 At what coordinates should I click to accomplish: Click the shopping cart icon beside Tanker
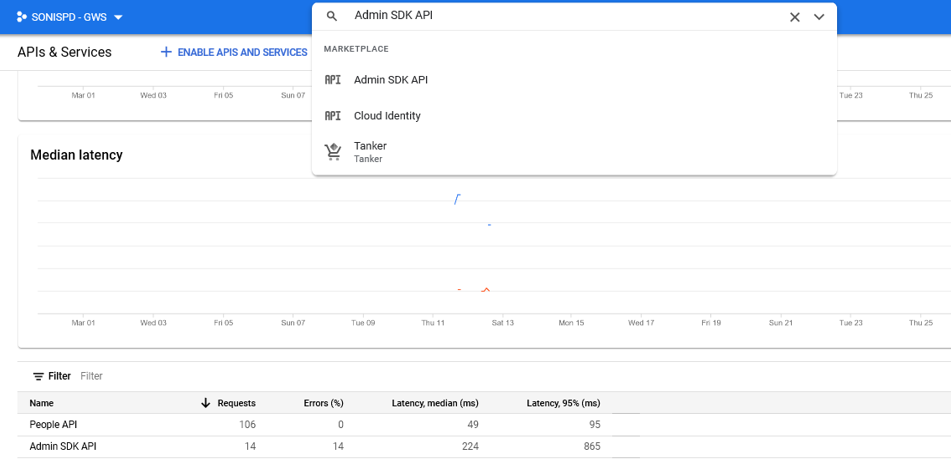pyautogui.click(x=332, y=152)
